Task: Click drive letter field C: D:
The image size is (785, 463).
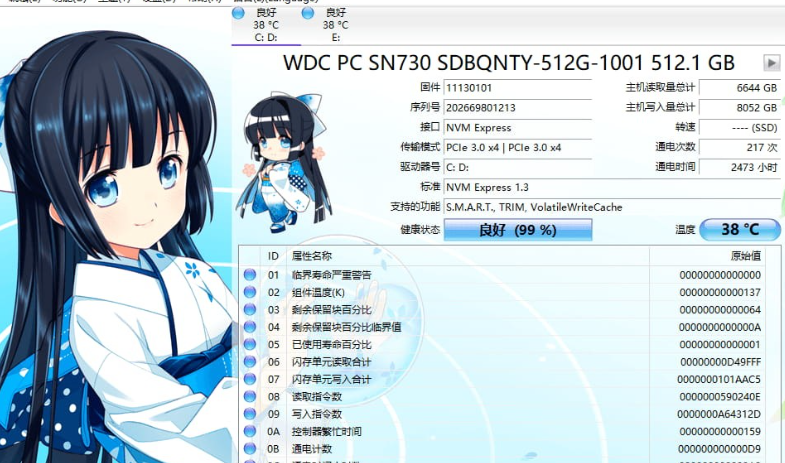Action: (x=518, y=167)
